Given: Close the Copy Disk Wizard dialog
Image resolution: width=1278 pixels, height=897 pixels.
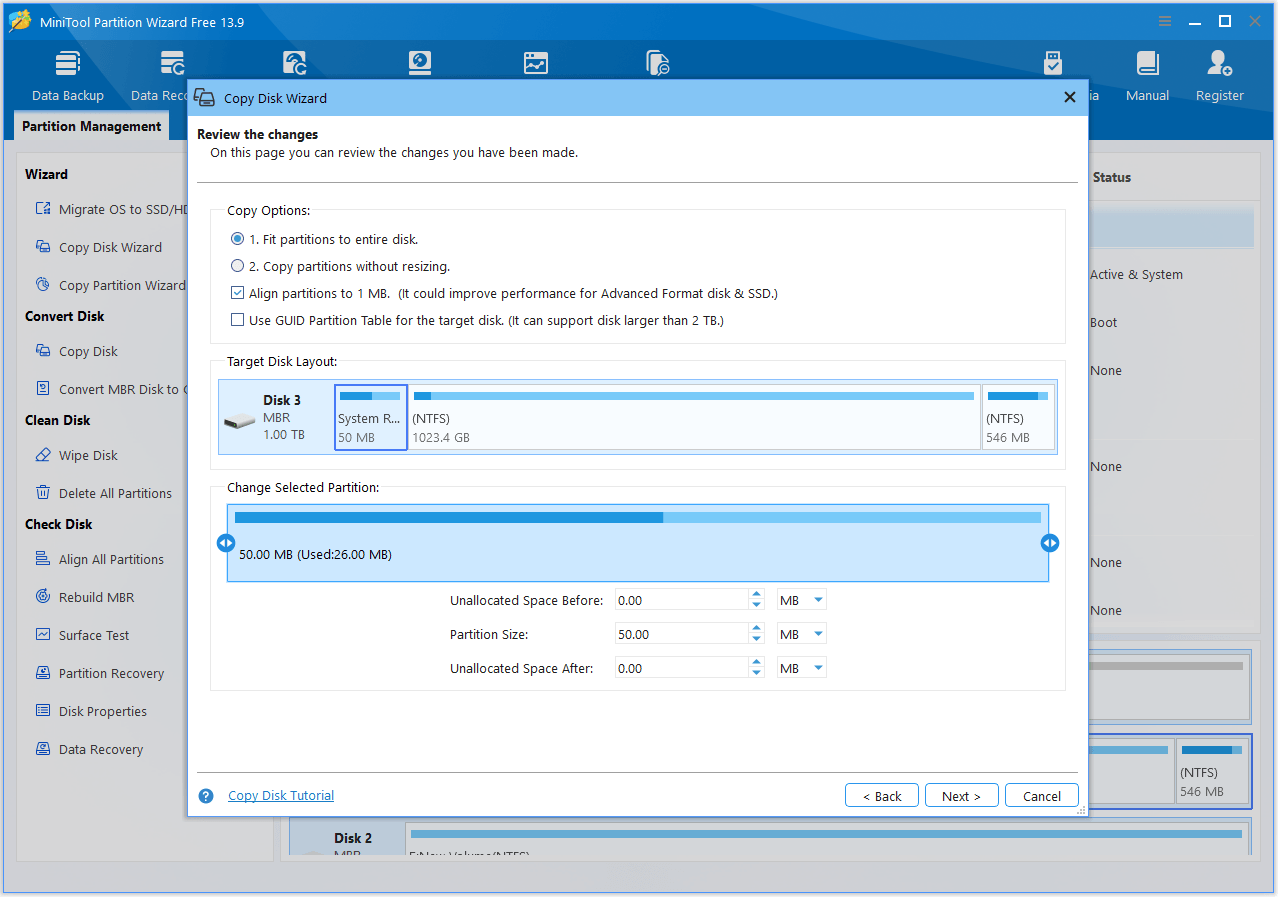Looking at the screenshot, I should tap(1070, 97).
